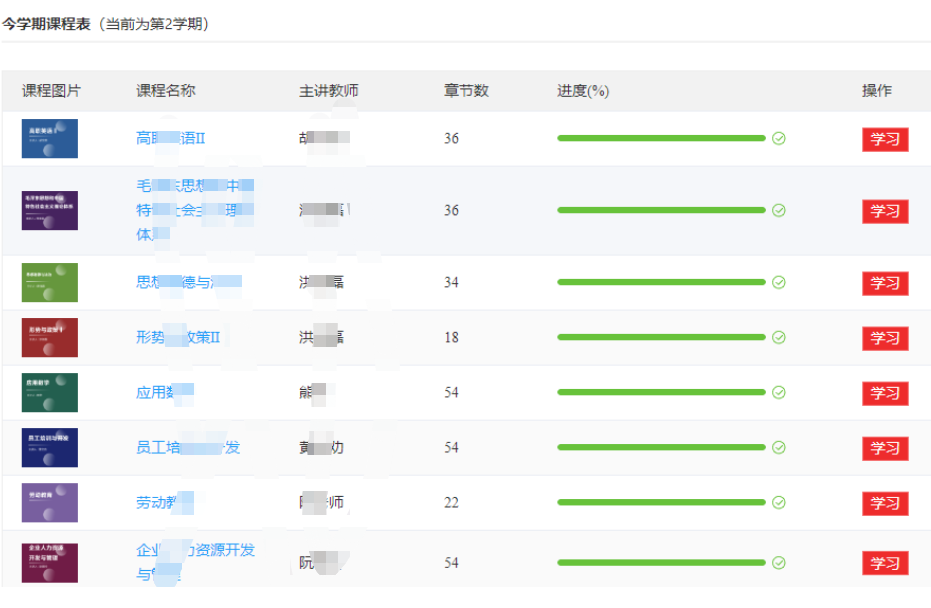Click progress bar of 形势…政策II course
This screenshot has width=931, height=608.
(661, 337)
